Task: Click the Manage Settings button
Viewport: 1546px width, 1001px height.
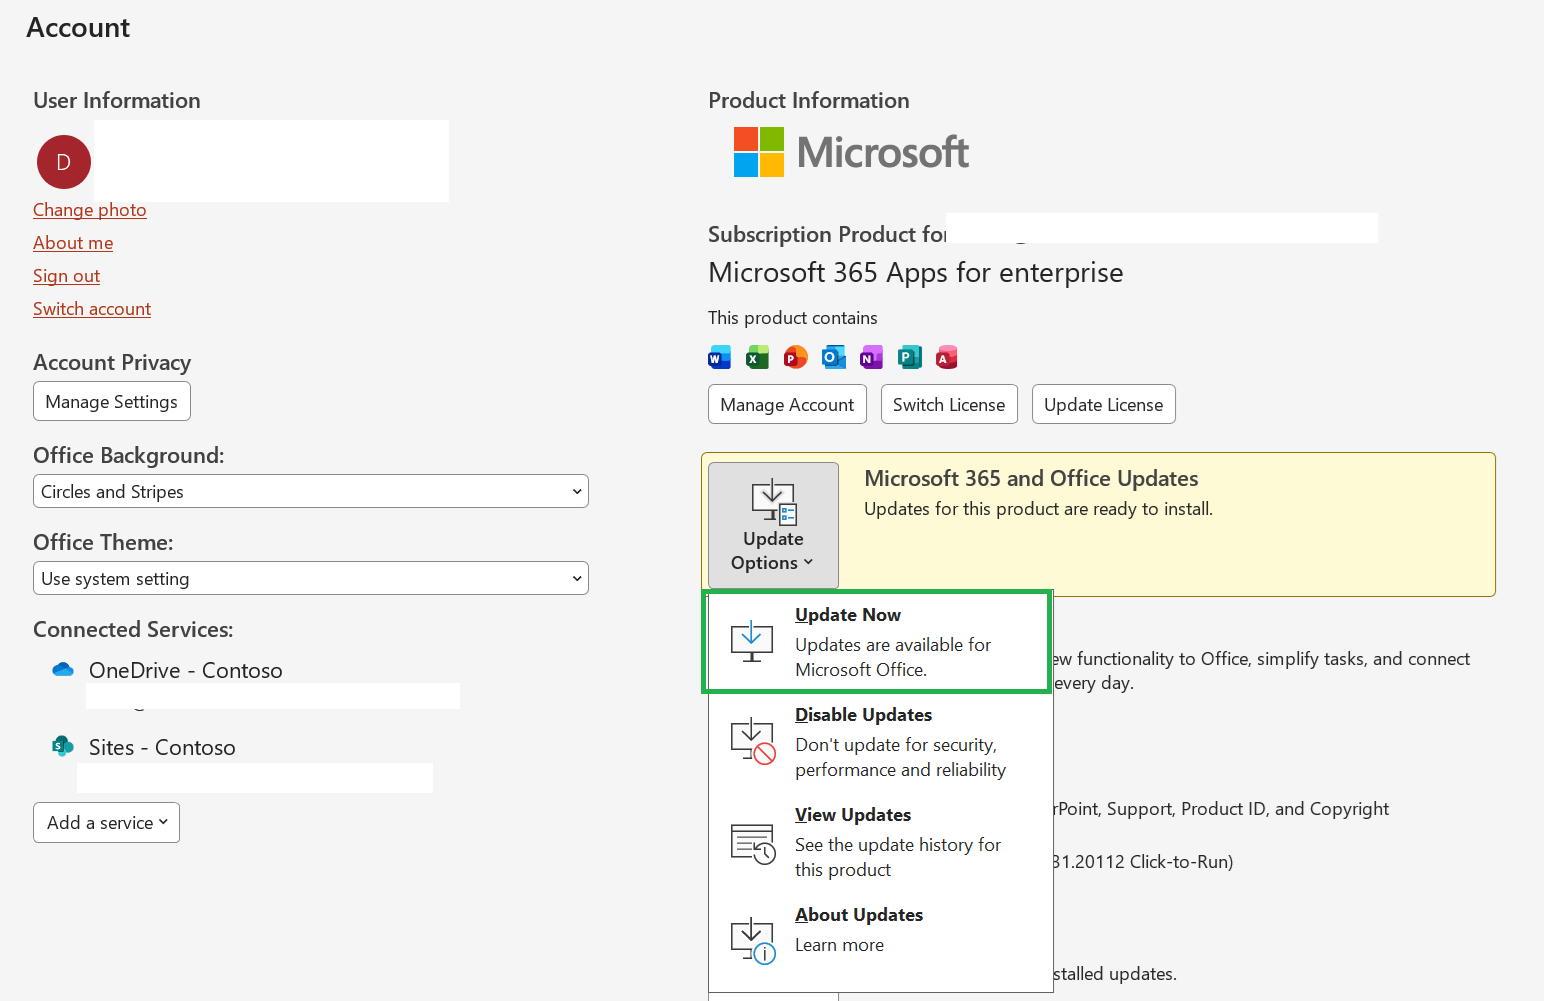Action: click(112, 401)
